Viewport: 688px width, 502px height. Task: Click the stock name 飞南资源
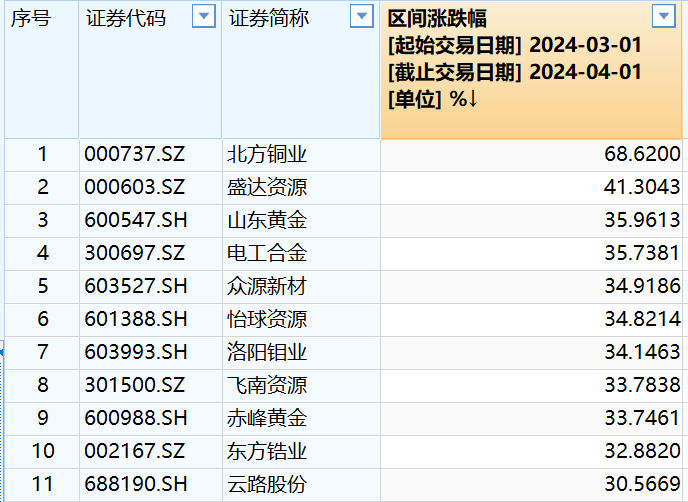267,385
